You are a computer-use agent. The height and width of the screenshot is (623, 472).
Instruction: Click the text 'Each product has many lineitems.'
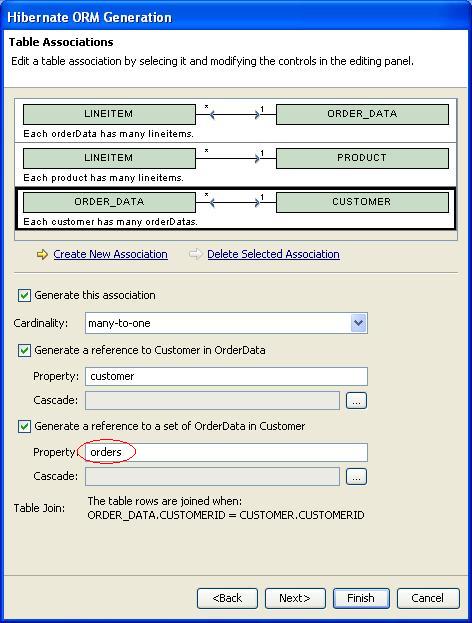click(103, 178)
